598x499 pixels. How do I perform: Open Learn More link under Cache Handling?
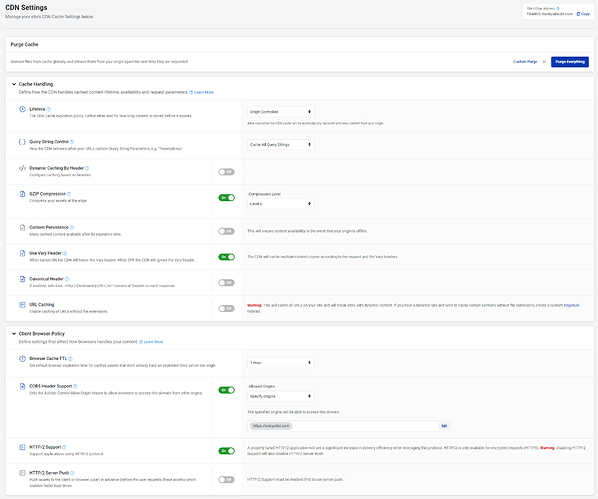click(x=202, y=92)
